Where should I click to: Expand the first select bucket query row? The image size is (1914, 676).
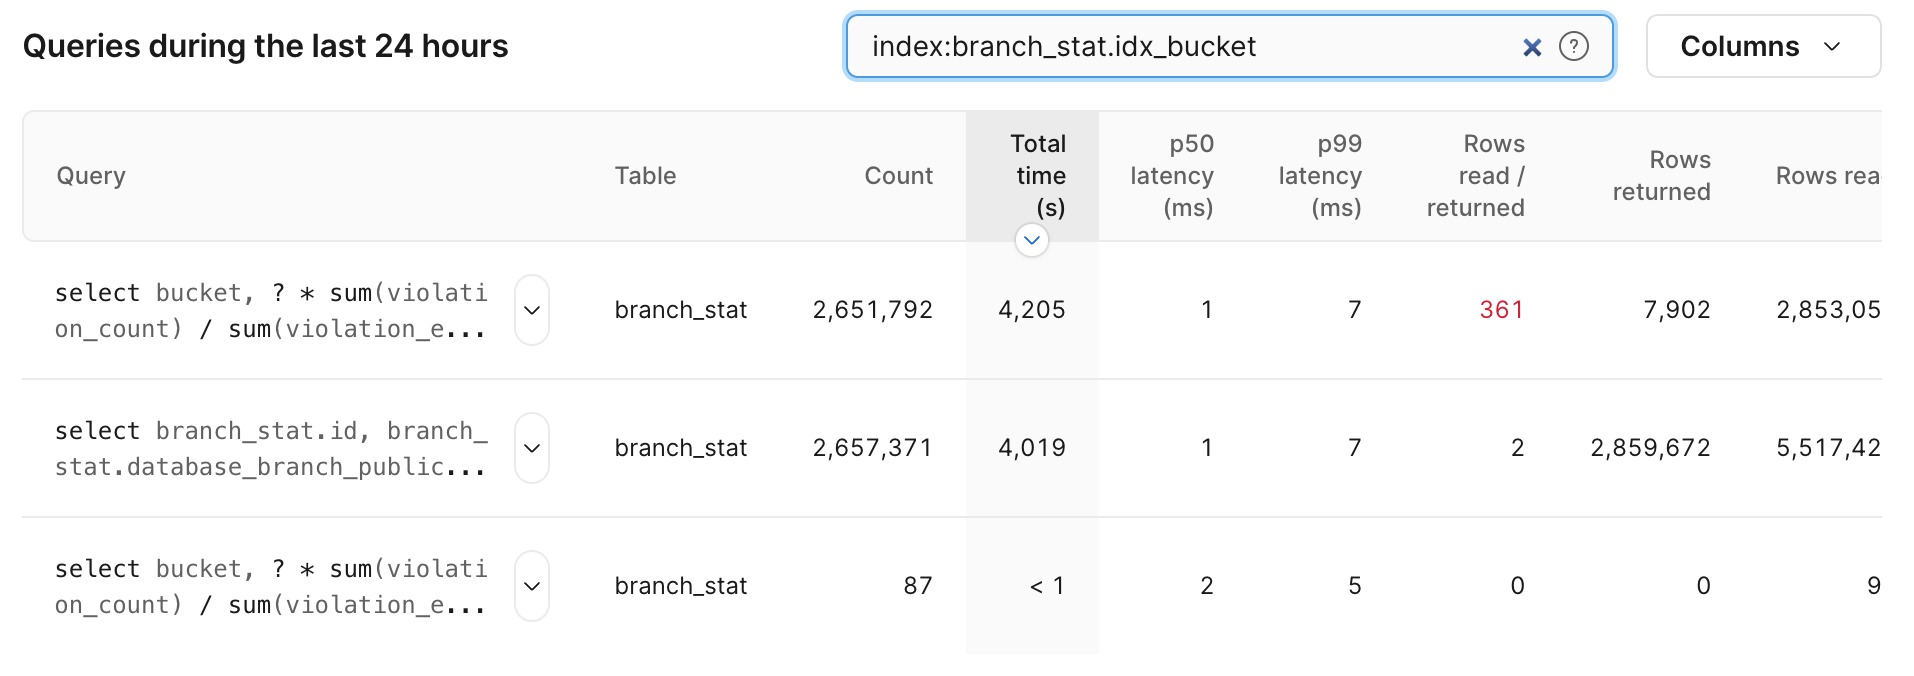click(531, 310)
